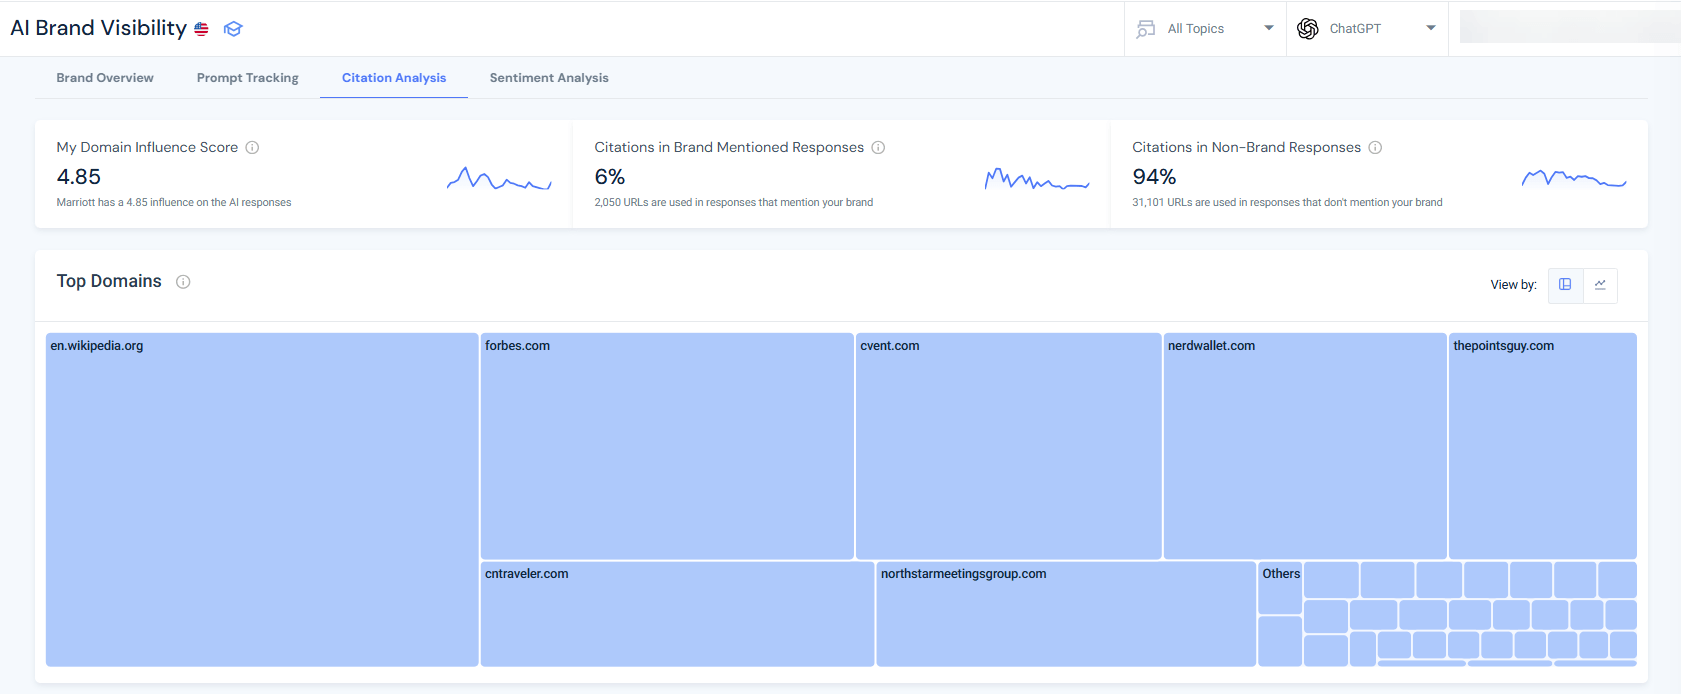The width and height of the screenshot is (1681, 694).
Task: Show info for Citations in Brand Mentioned Responses
Action: tap(878, 147)
